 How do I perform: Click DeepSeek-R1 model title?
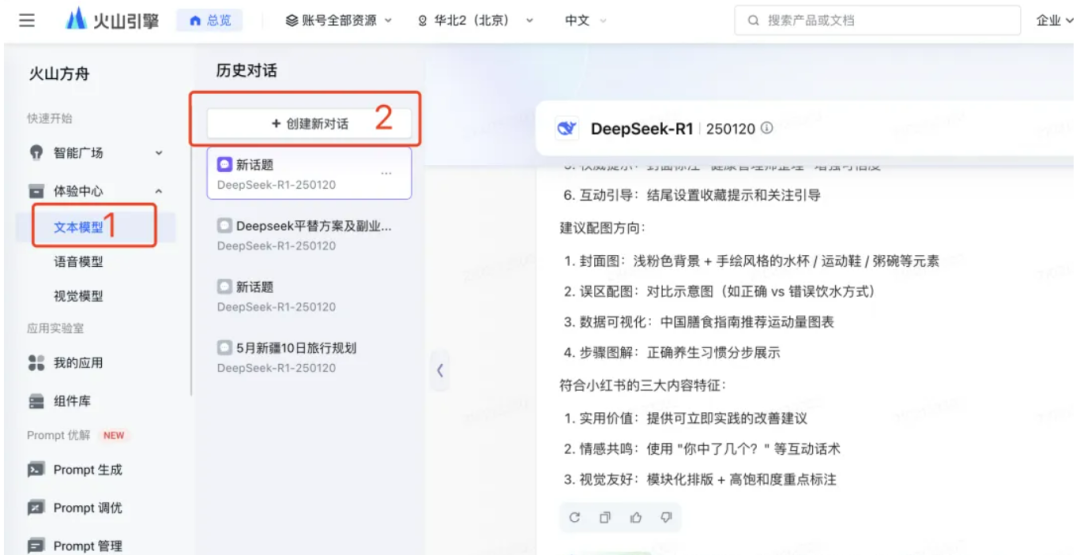(x=642, y=129)
